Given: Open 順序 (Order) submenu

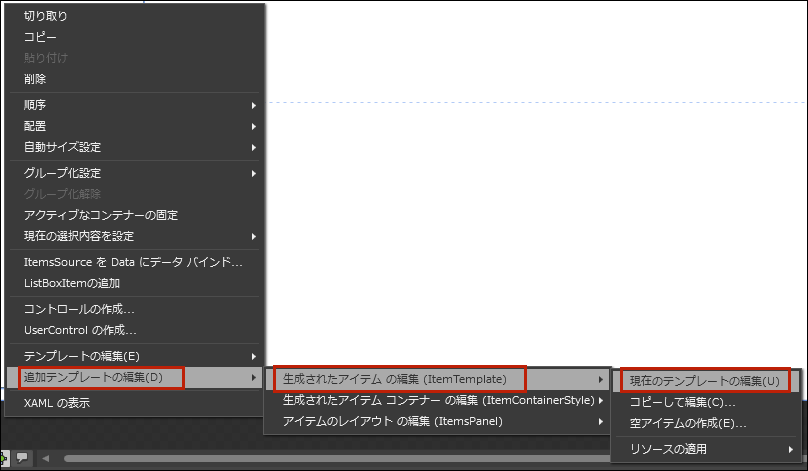Looking at the screenshot, I should tap(134, 105).
